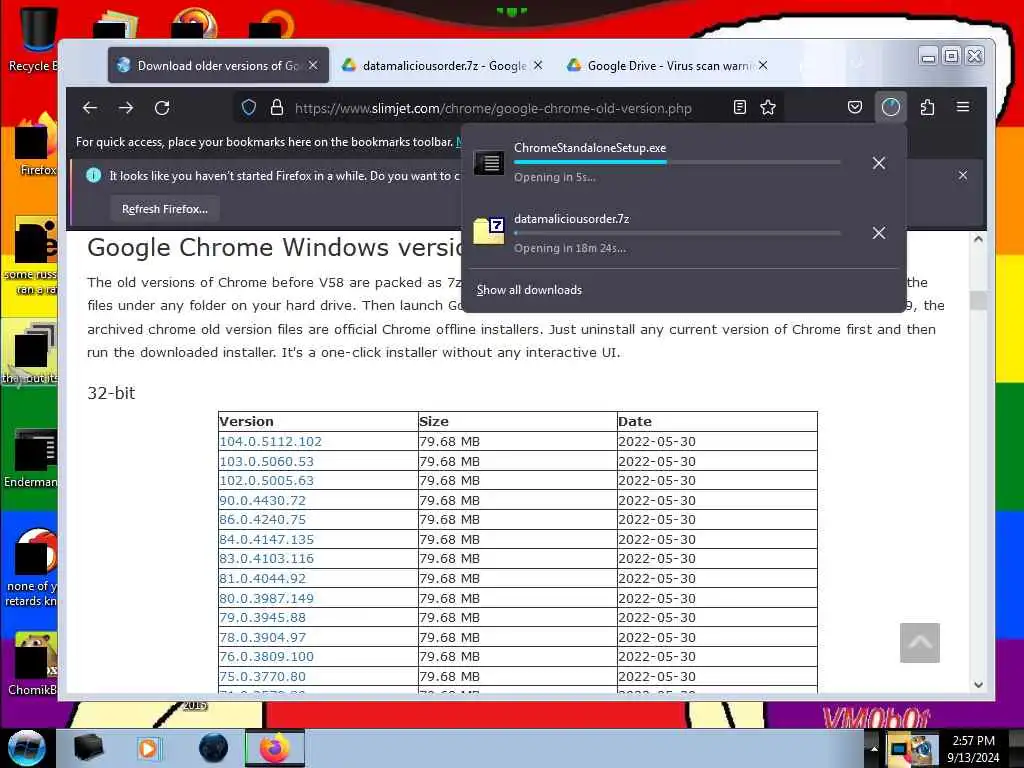Download Chrome version 86.0.4240.75
The height and width of the screenshot is (768, 1024).
coord(263,520)
